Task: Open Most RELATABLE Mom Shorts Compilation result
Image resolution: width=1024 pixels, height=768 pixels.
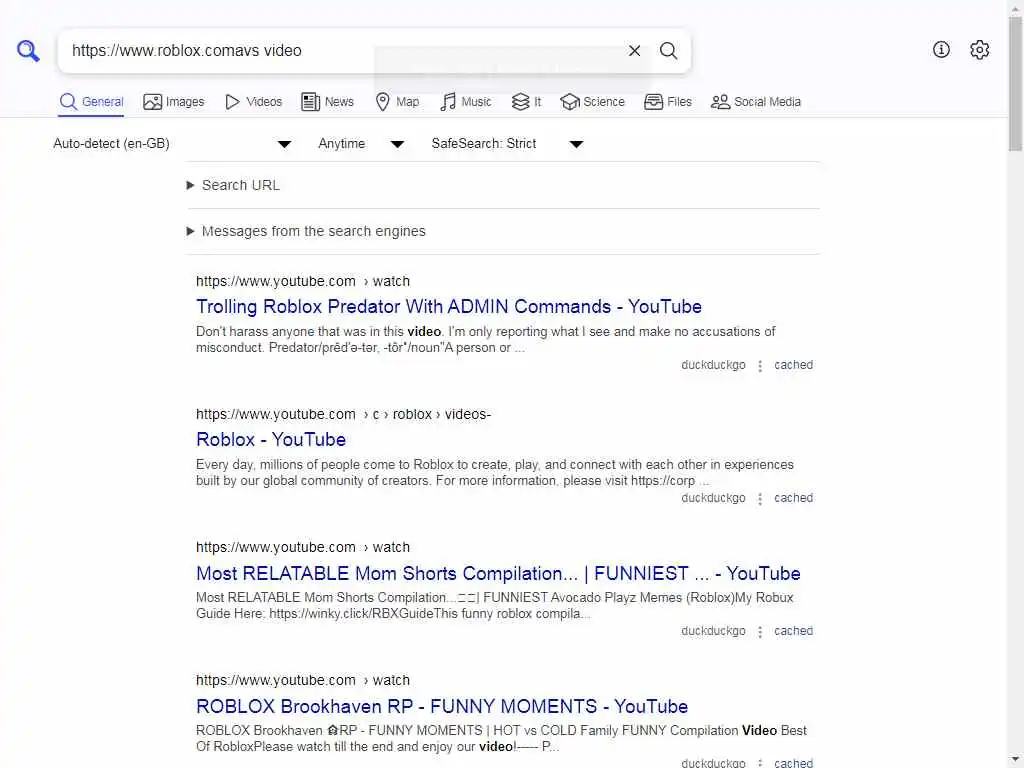Action: click(x=498, y=573)
